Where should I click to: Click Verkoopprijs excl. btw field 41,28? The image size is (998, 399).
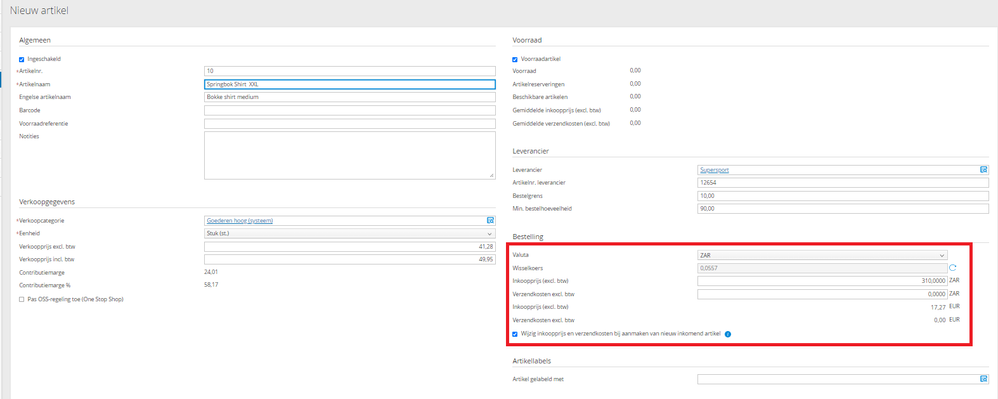click(x=349, y=246)
